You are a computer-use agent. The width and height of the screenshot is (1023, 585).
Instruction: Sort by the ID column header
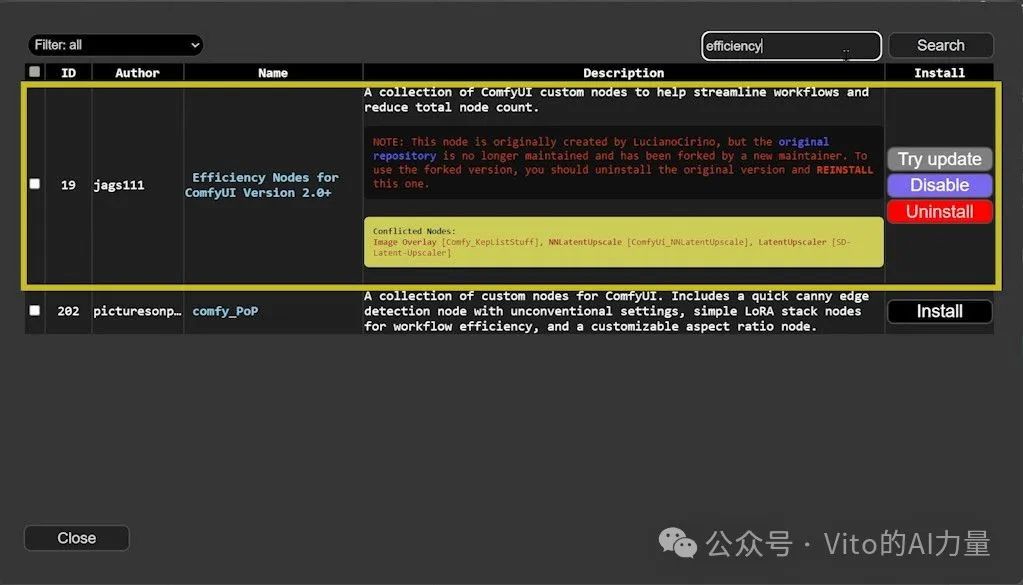point(69,73)
